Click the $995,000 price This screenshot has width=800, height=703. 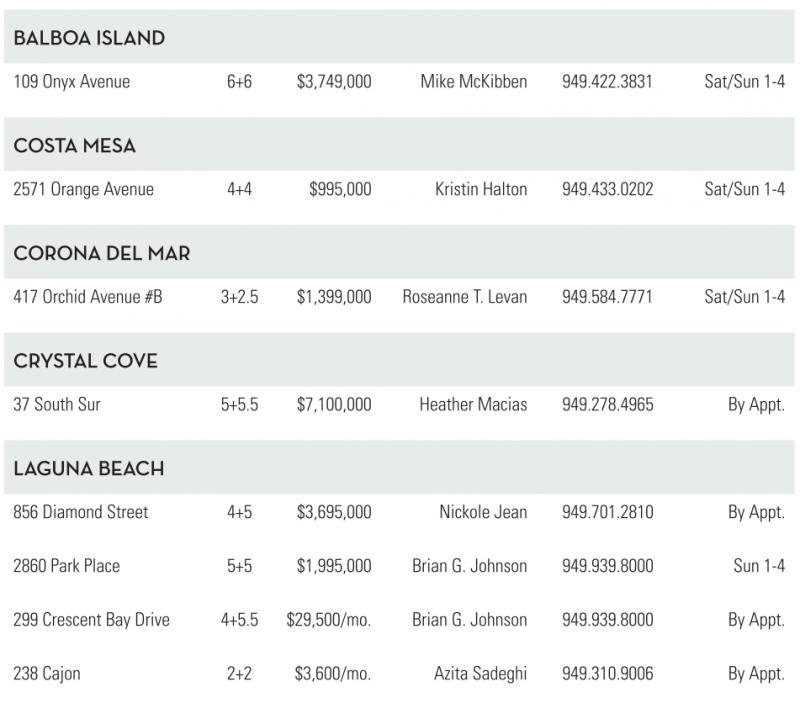340,189
